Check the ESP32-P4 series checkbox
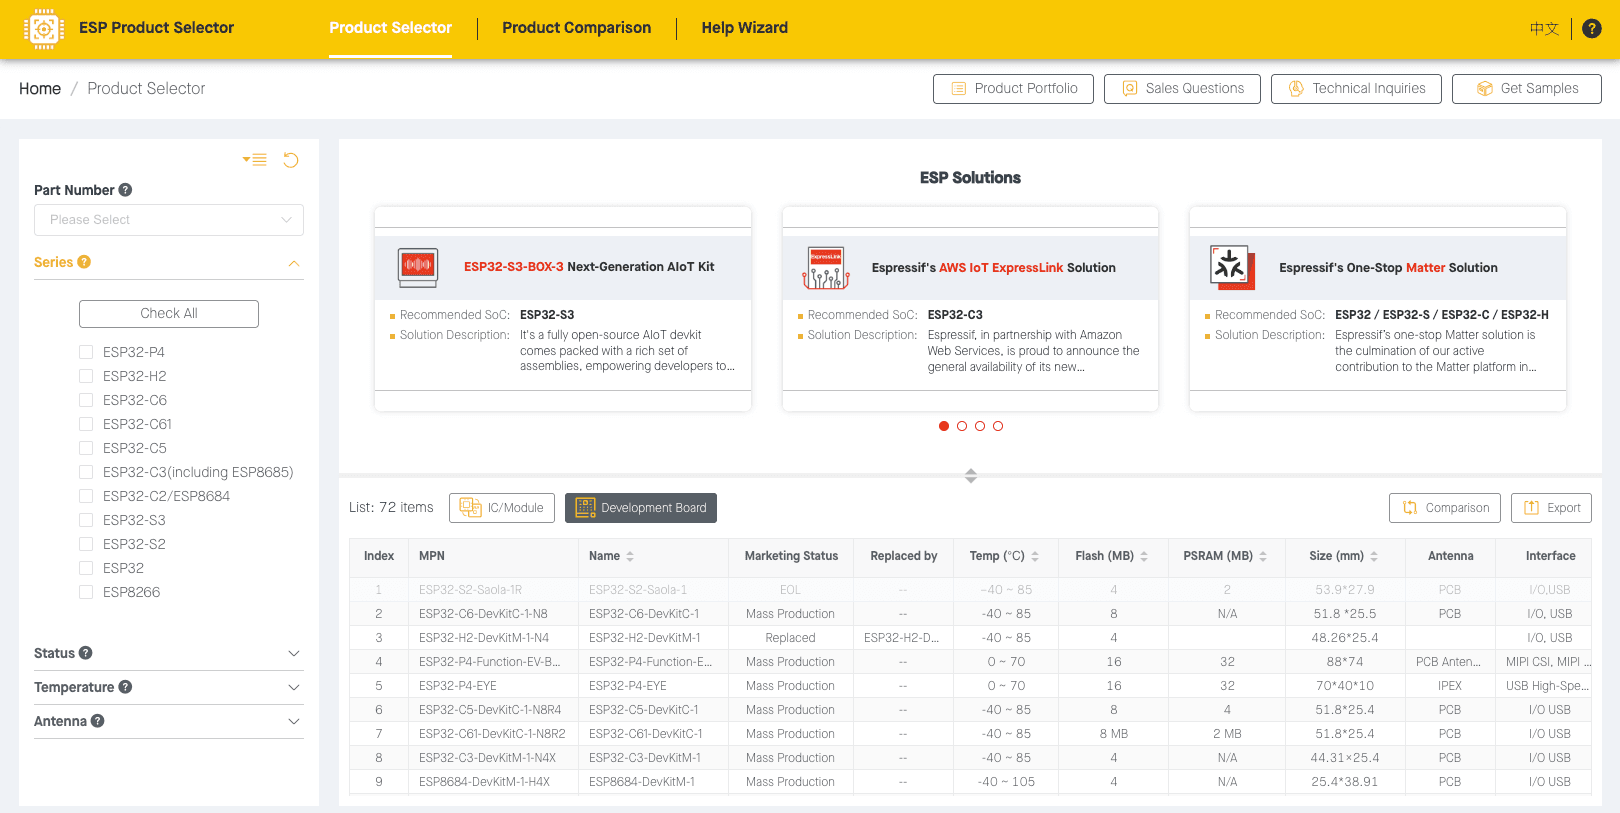Viewport: 1620px width, 813px height. pos(86,352)
